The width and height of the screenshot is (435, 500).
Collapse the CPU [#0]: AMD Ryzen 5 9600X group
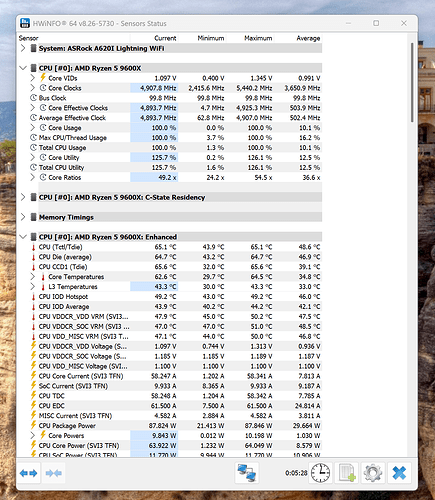[x=23, y=68]
